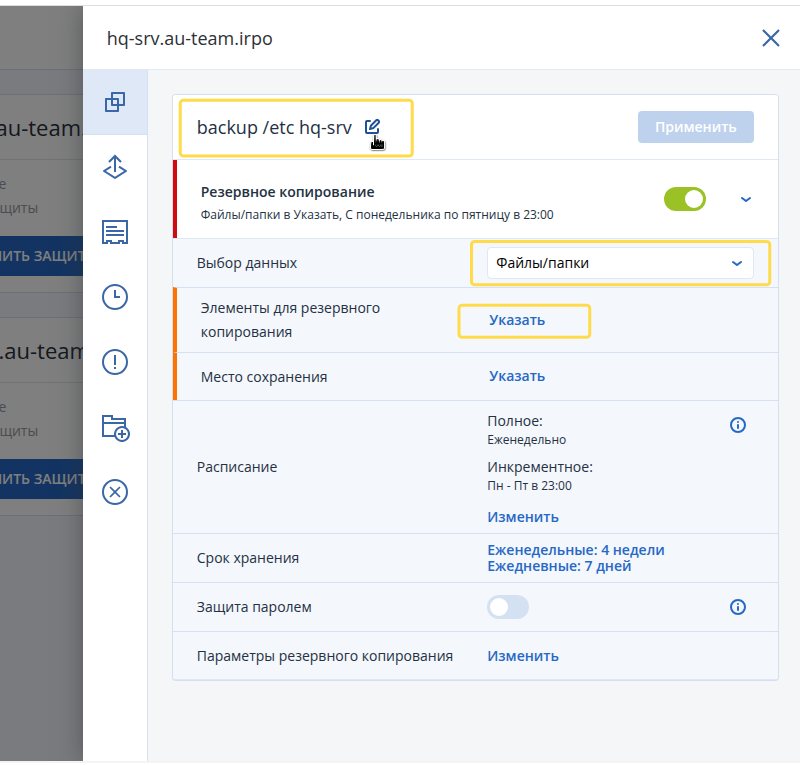Viewport: 800px width, 765px height.
Task: Enable the Защита паролем switch
Action: click(x=508, y=607)
